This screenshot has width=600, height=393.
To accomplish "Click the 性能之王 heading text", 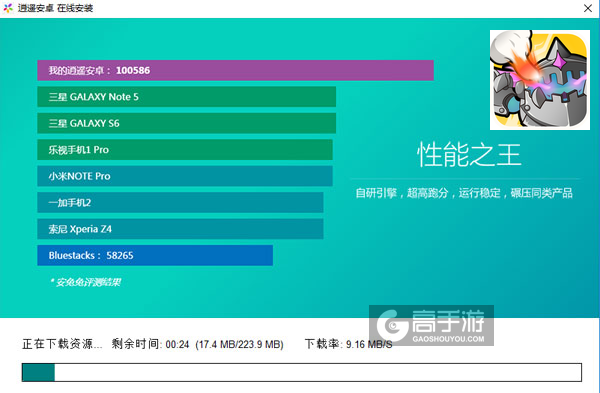I will [469, 155].
